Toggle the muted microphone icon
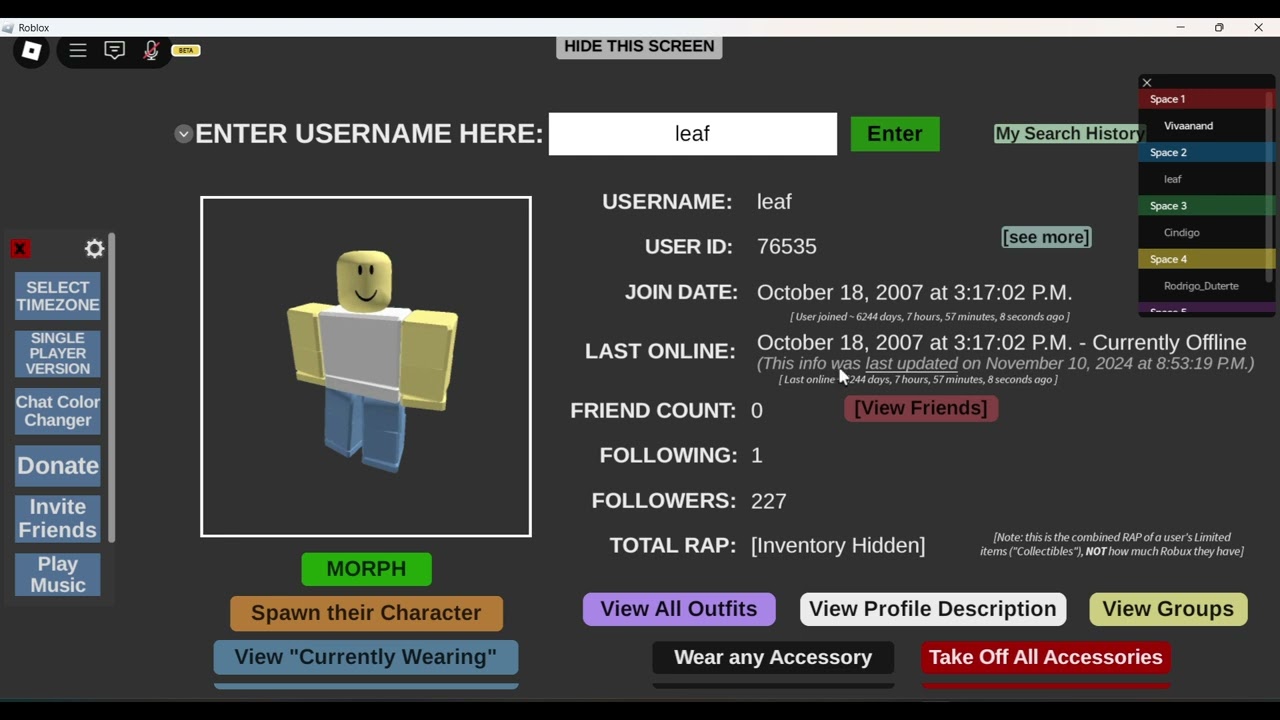Viewport: 1280px width, 720px height. point(151,50)
